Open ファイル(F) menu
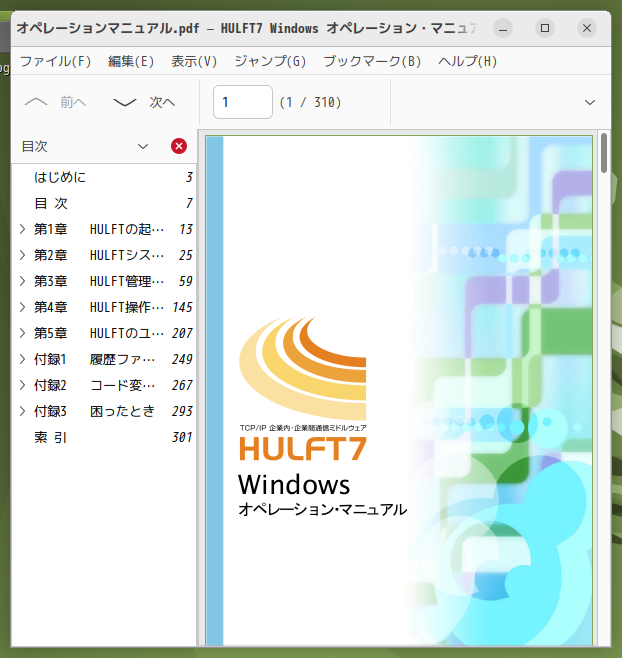The image size is (622, 658). 55,61
